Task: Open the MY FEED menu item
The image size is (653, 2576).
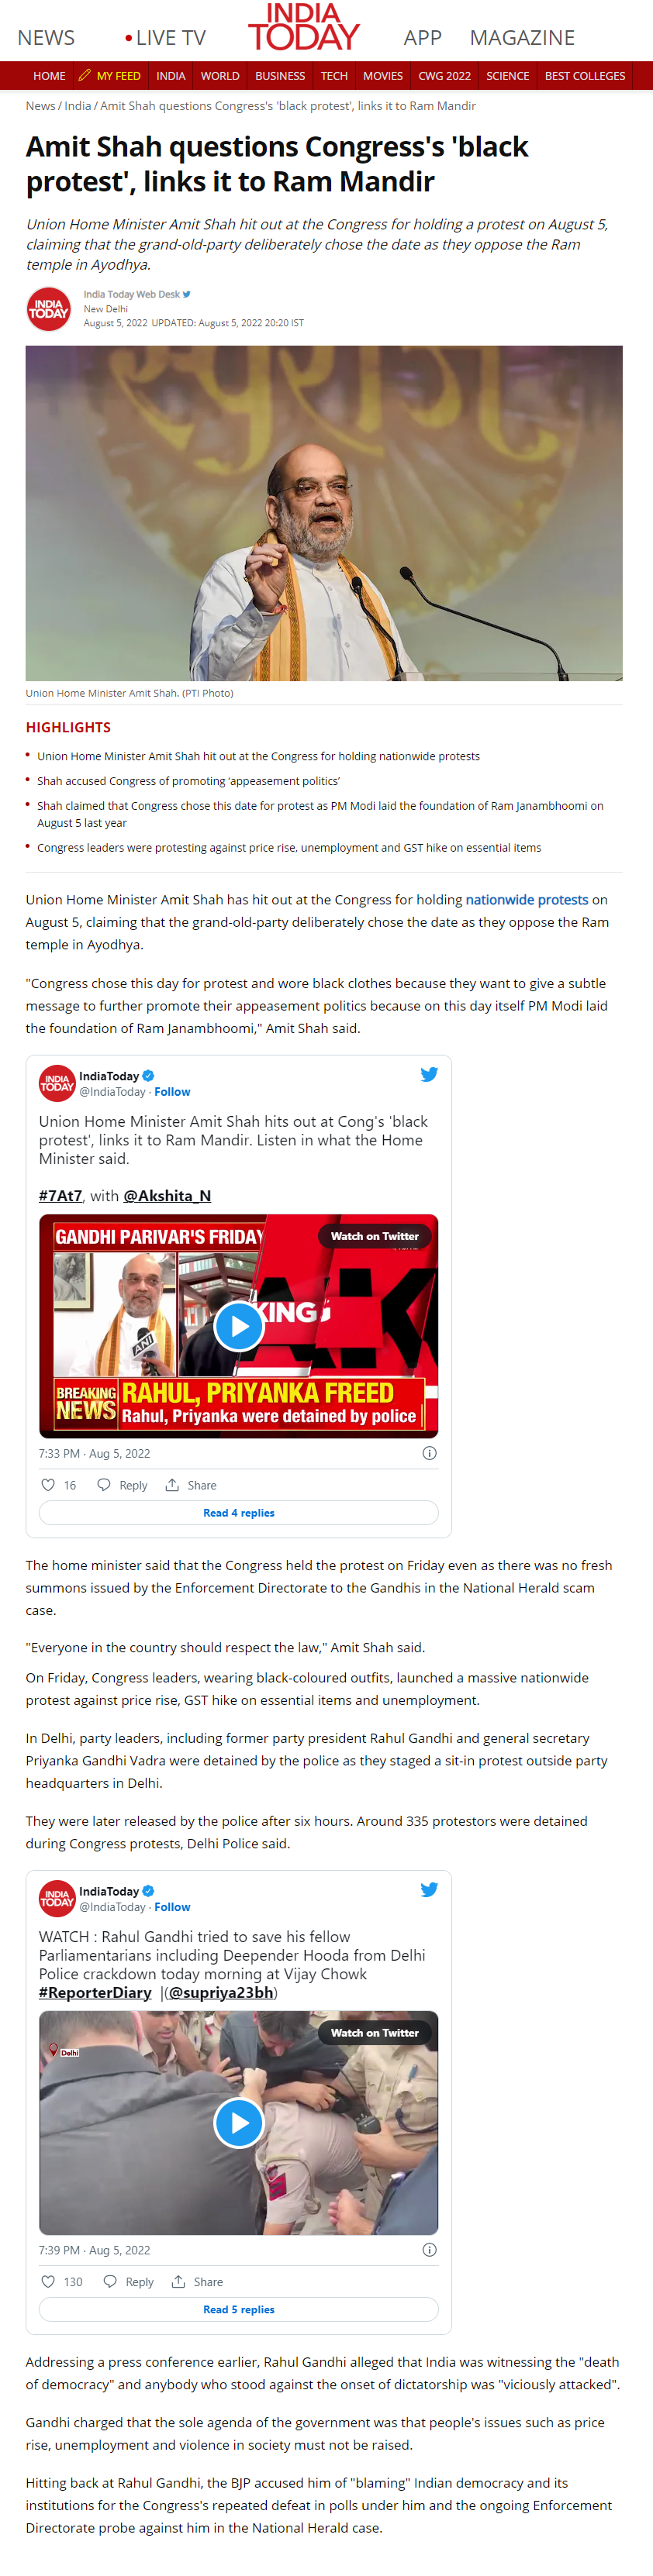Action: click(x=110, y=76)
